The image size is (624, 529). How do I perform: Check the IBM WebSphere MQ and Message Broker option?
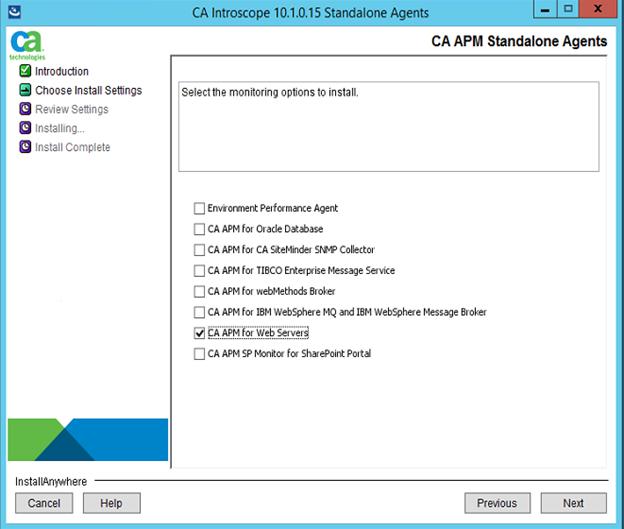click(x=199, y=312)
